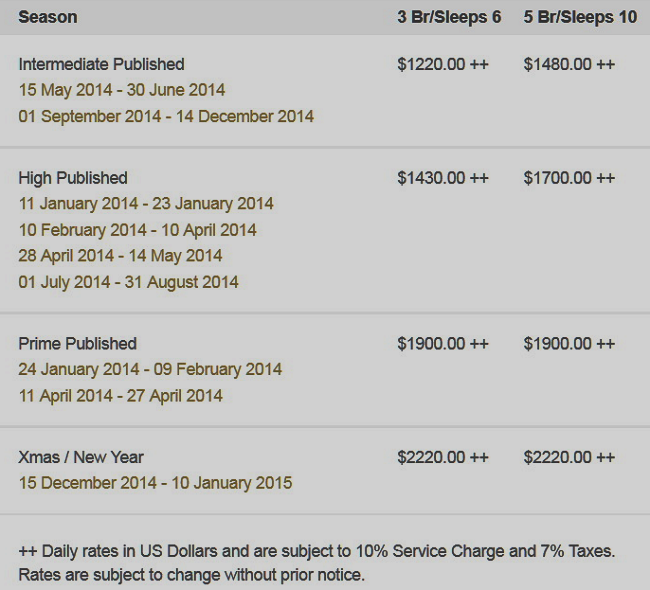Click 11 January 2014 - 23 January 2014 dates

pyautogui.click(x=146, y=204)
